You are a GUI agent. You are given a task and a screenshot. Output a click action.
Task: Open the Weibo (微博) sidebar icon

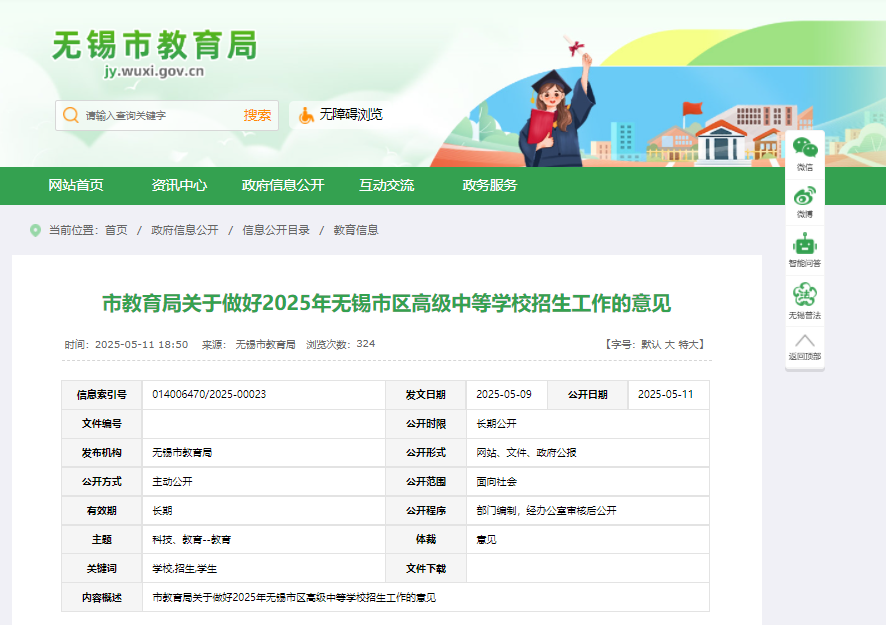804,197
